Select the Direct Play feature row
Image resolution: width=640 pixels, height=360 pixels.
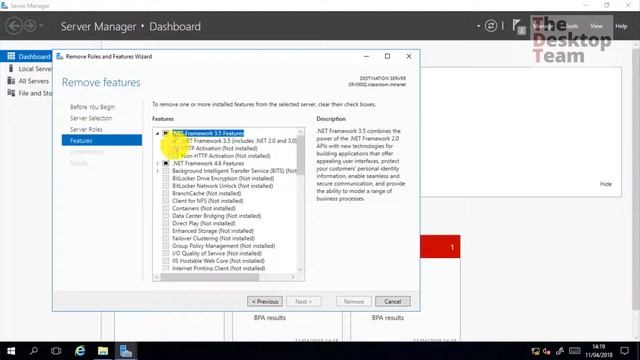[204, 223]
